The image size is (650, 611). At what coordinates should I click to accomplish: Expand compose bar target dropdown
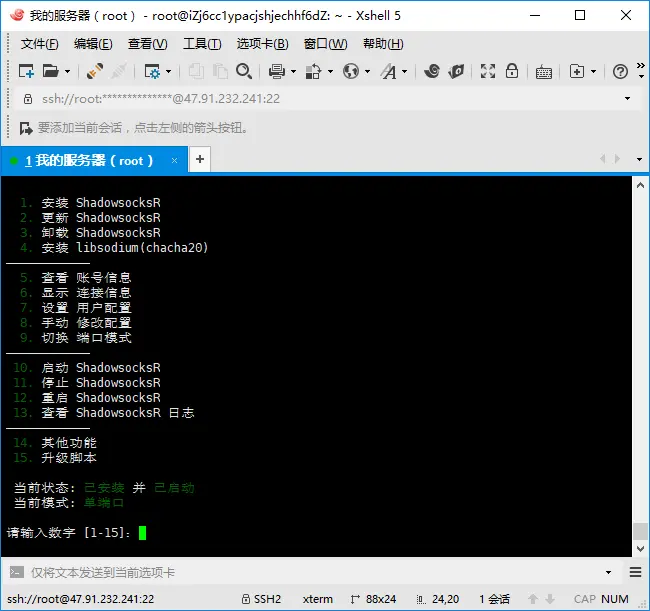(x=608, y=572)
